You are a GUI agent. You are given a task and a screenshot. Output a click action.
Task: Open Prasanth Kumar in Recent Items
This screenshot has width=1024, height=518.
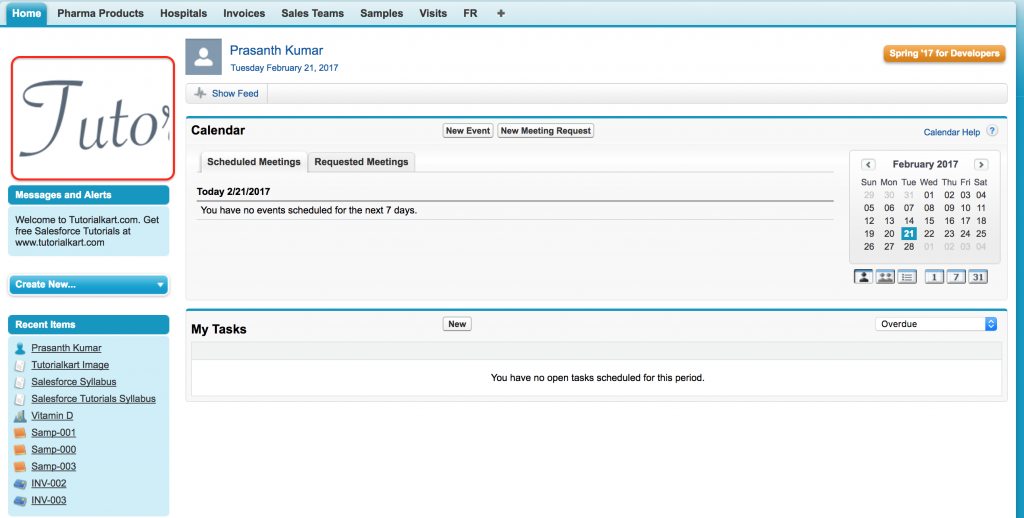(x=67, y=348)
